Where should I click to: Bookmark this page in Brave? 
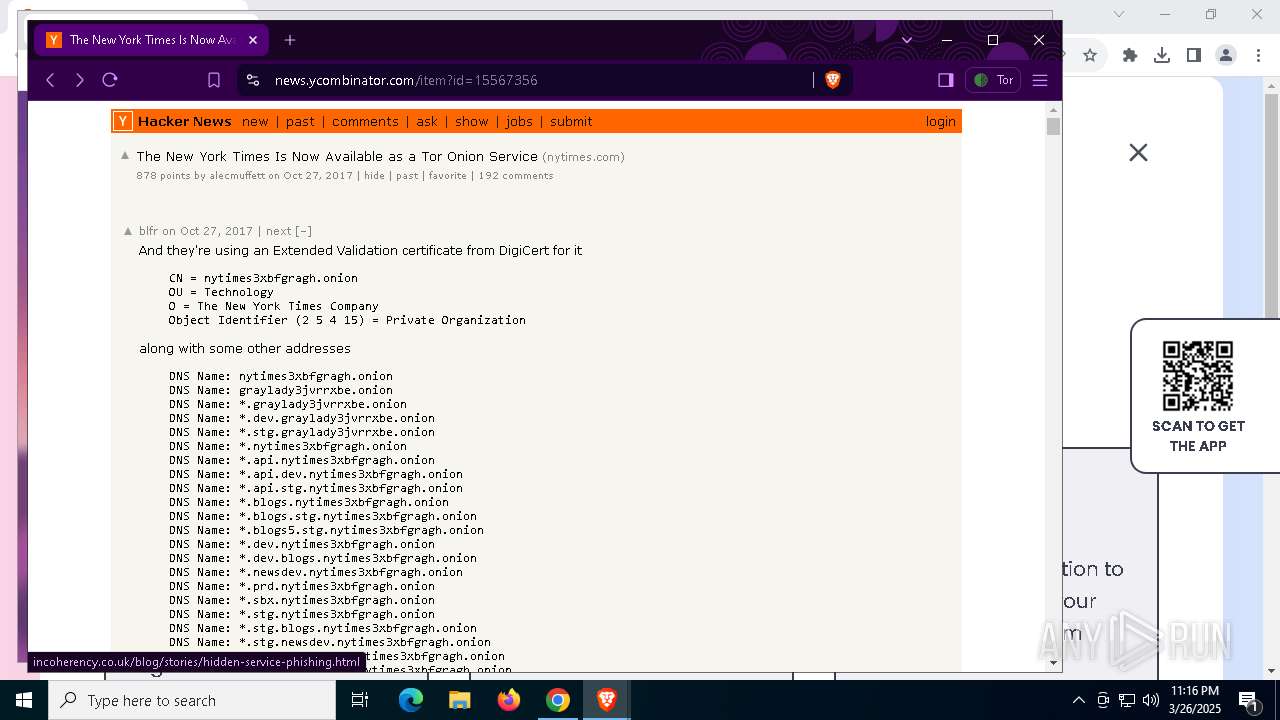click(x=214, y=80)
